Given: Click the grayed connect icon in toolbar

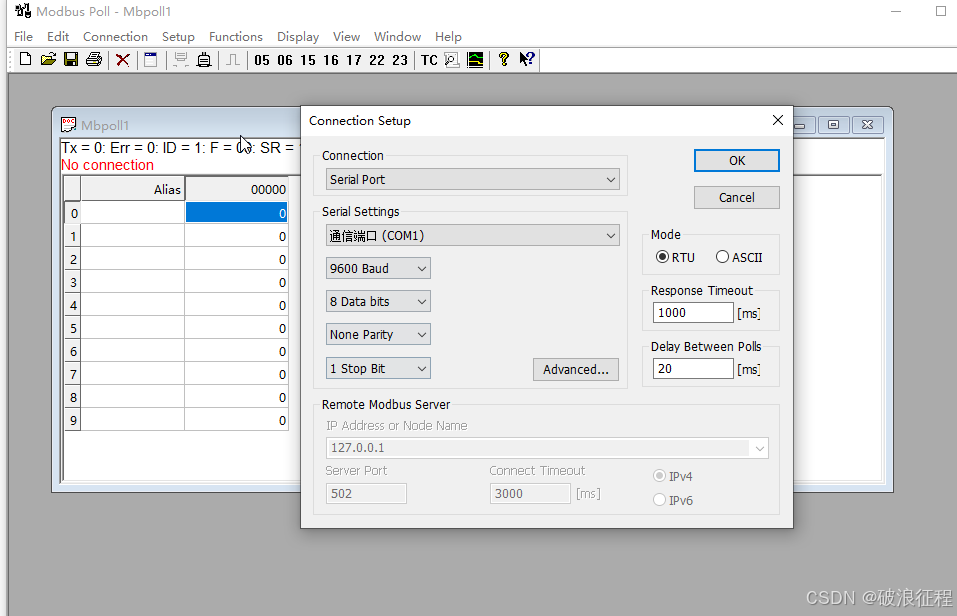Looking at the screenshot, I should (180, 60).
